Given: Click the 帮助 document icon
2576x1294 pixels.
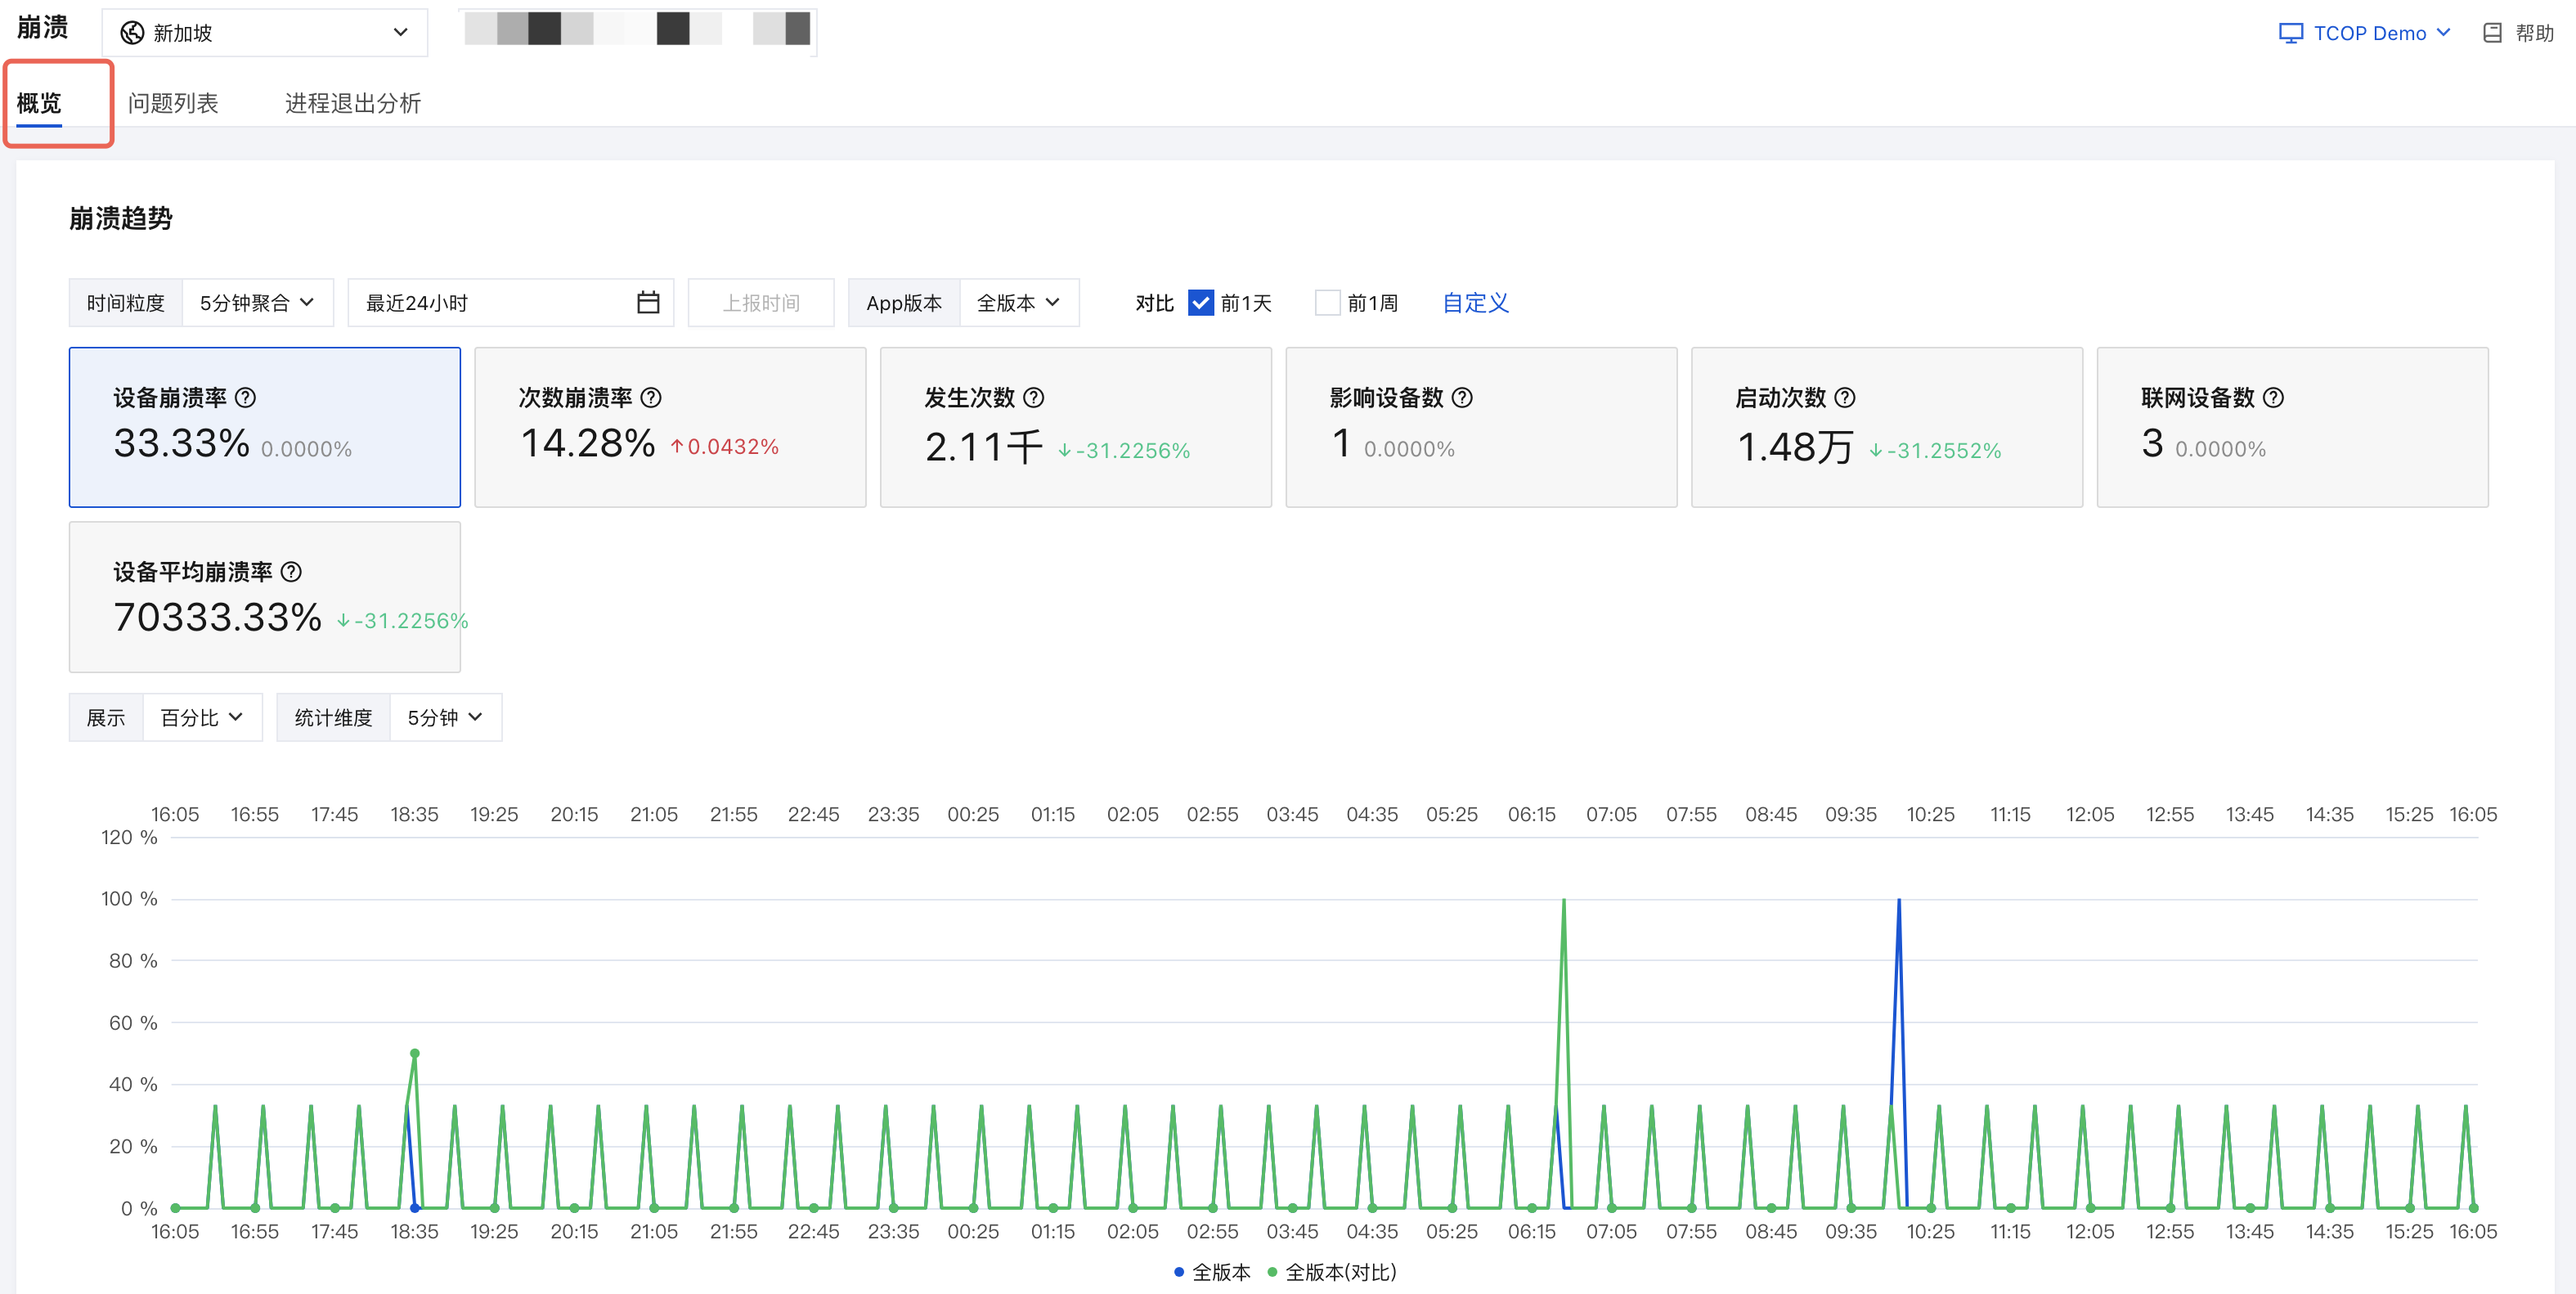Looking at the screenshot, I should pyautogui.click(x=2492, y=33).
